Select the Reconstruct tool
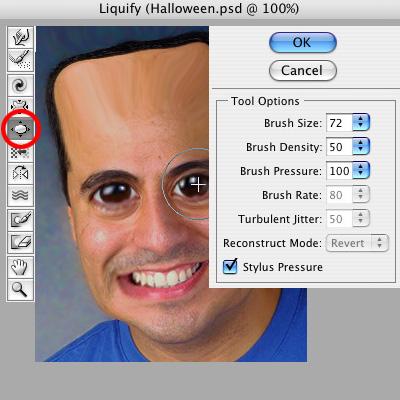Viewport: 400px width, 400px height. pos(21,60)
